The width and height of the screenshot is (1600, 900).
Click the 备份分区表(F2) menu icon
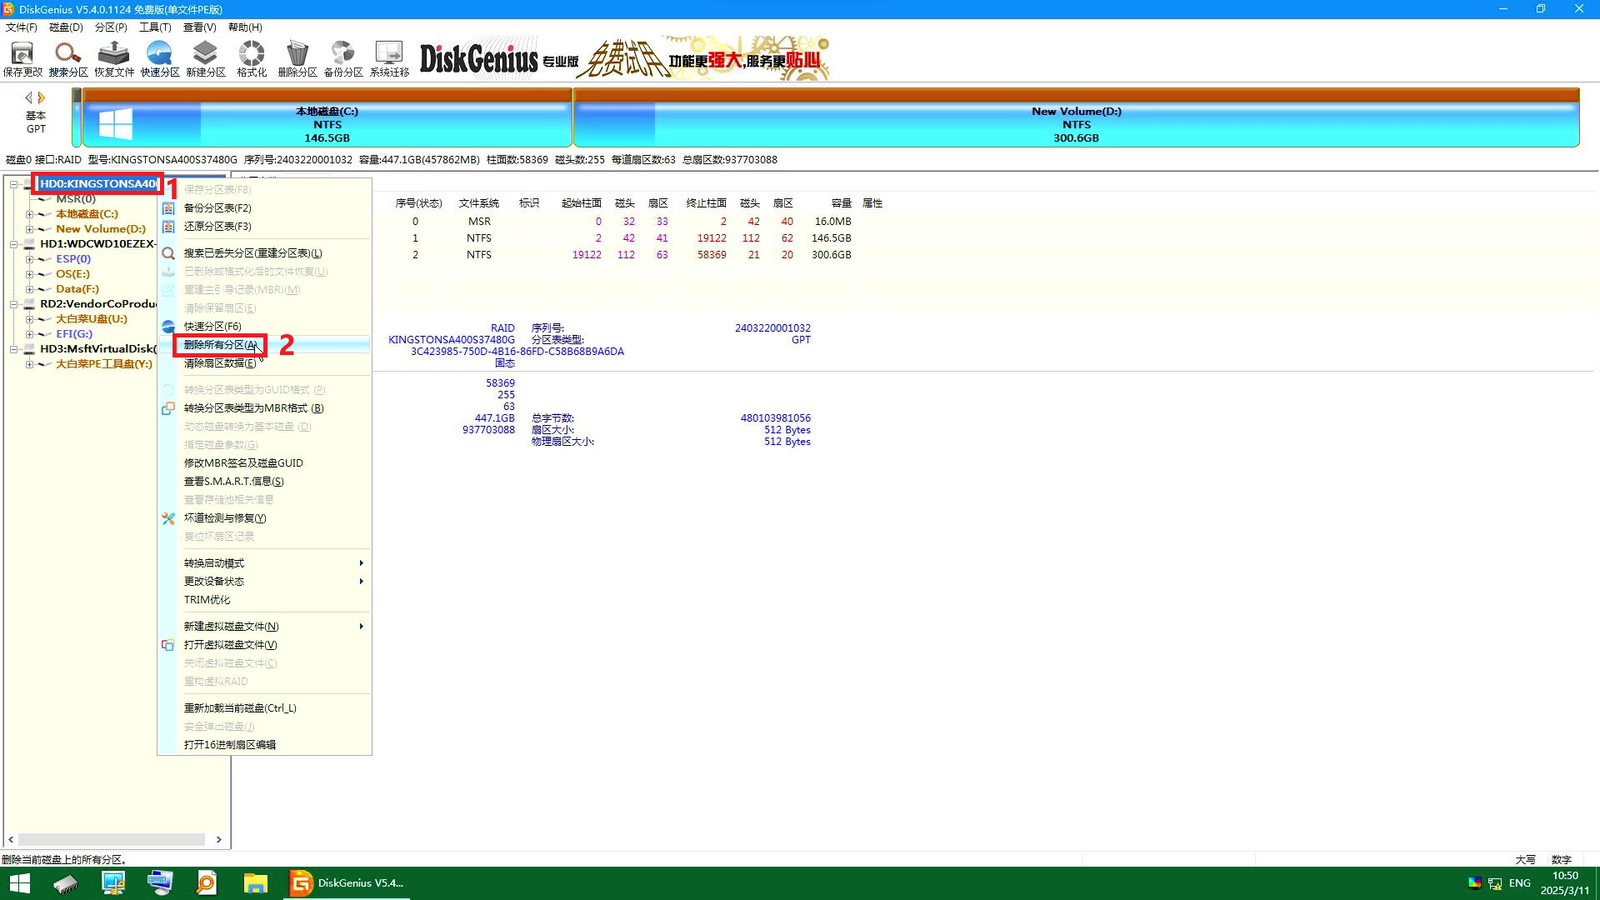pos(168,208)
